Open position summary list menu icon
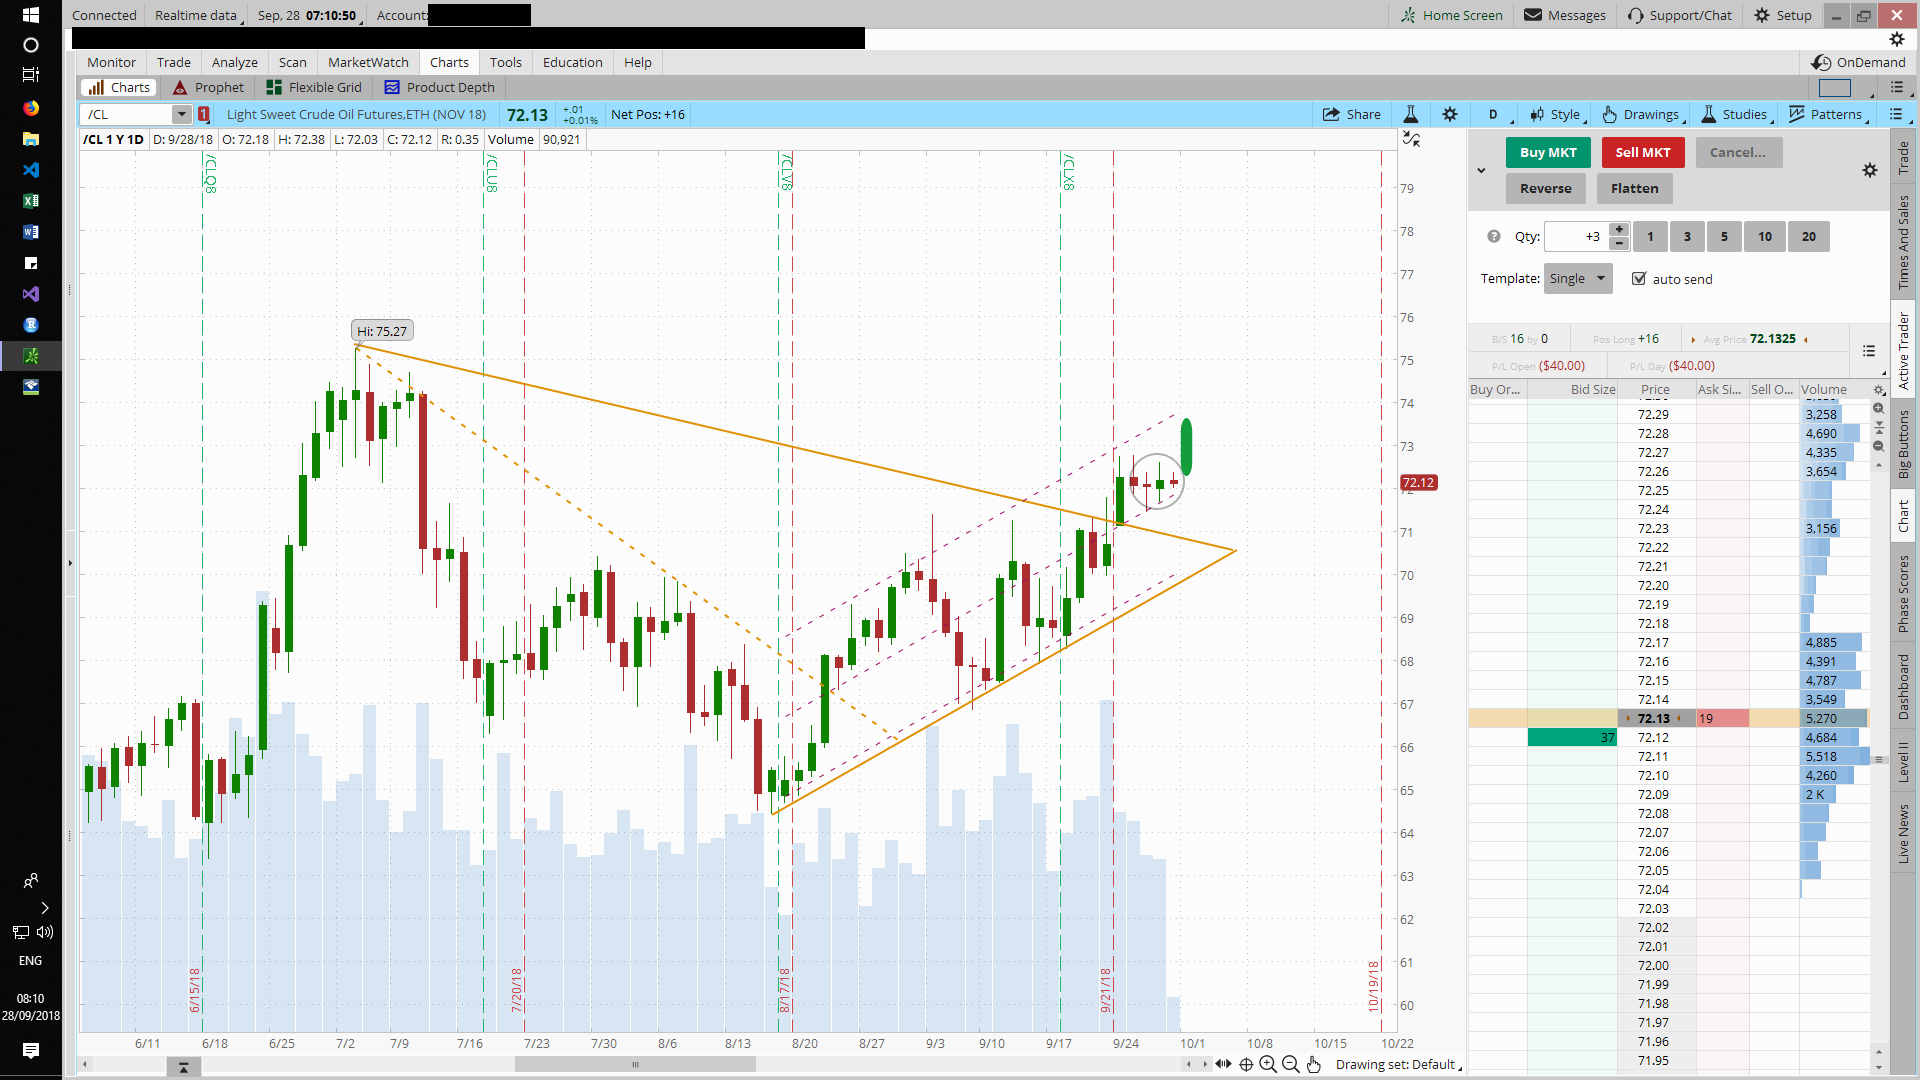This screenshot has width=1920, height=1080. point(1869,351)
